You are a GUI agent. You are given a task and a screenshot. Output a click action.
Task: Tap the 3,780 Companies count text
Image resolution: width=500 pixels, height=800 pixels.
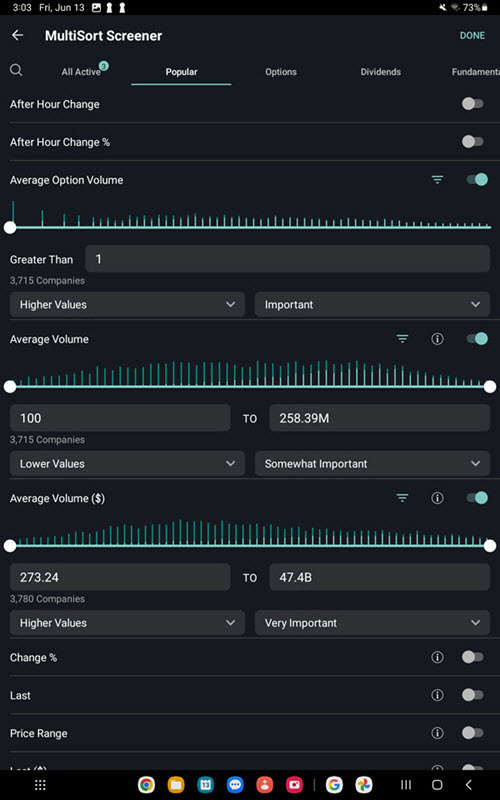click(x=47, y=598)
